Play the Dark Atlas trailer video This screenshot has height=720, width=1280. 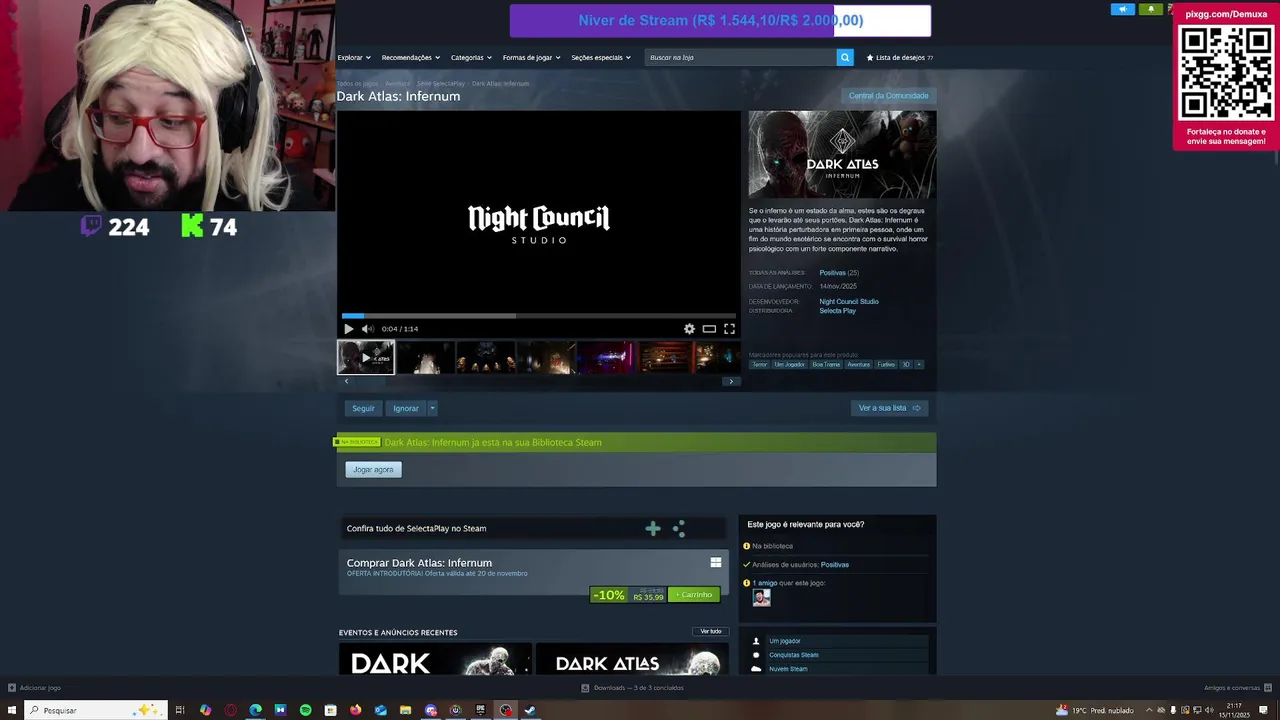[x=348, y=329]
